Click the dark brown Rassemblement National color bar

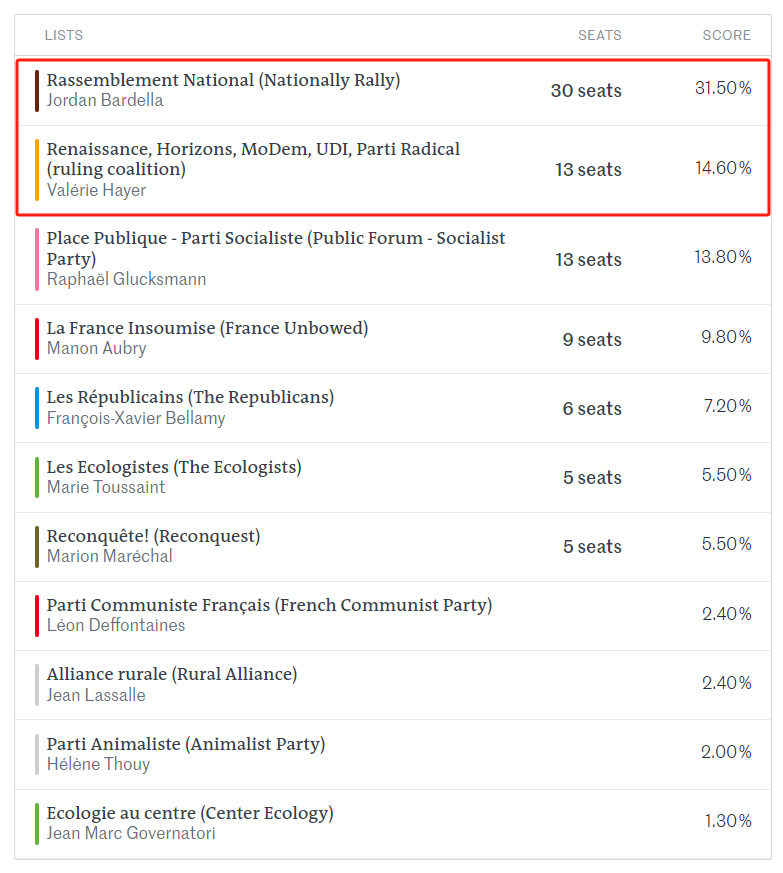pyautogui.click(x=37, y=91)
